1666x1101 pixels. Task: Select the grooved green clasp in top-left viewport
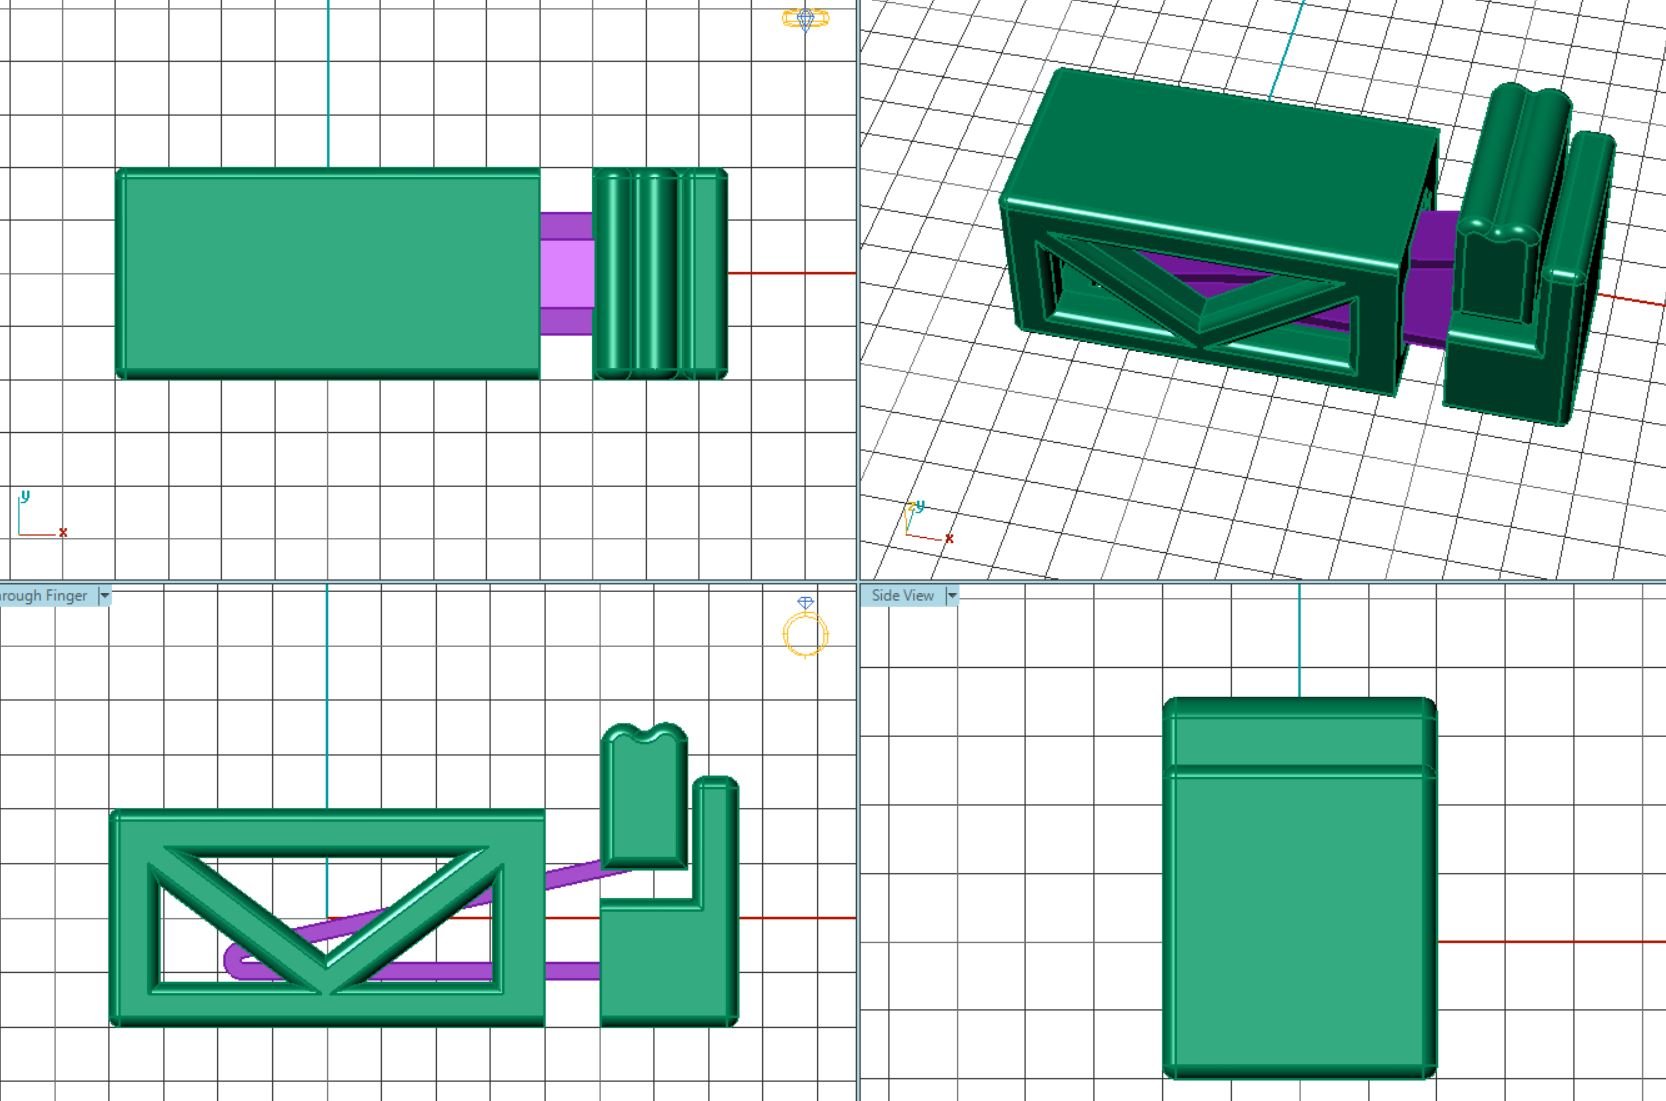click(659, 273)
